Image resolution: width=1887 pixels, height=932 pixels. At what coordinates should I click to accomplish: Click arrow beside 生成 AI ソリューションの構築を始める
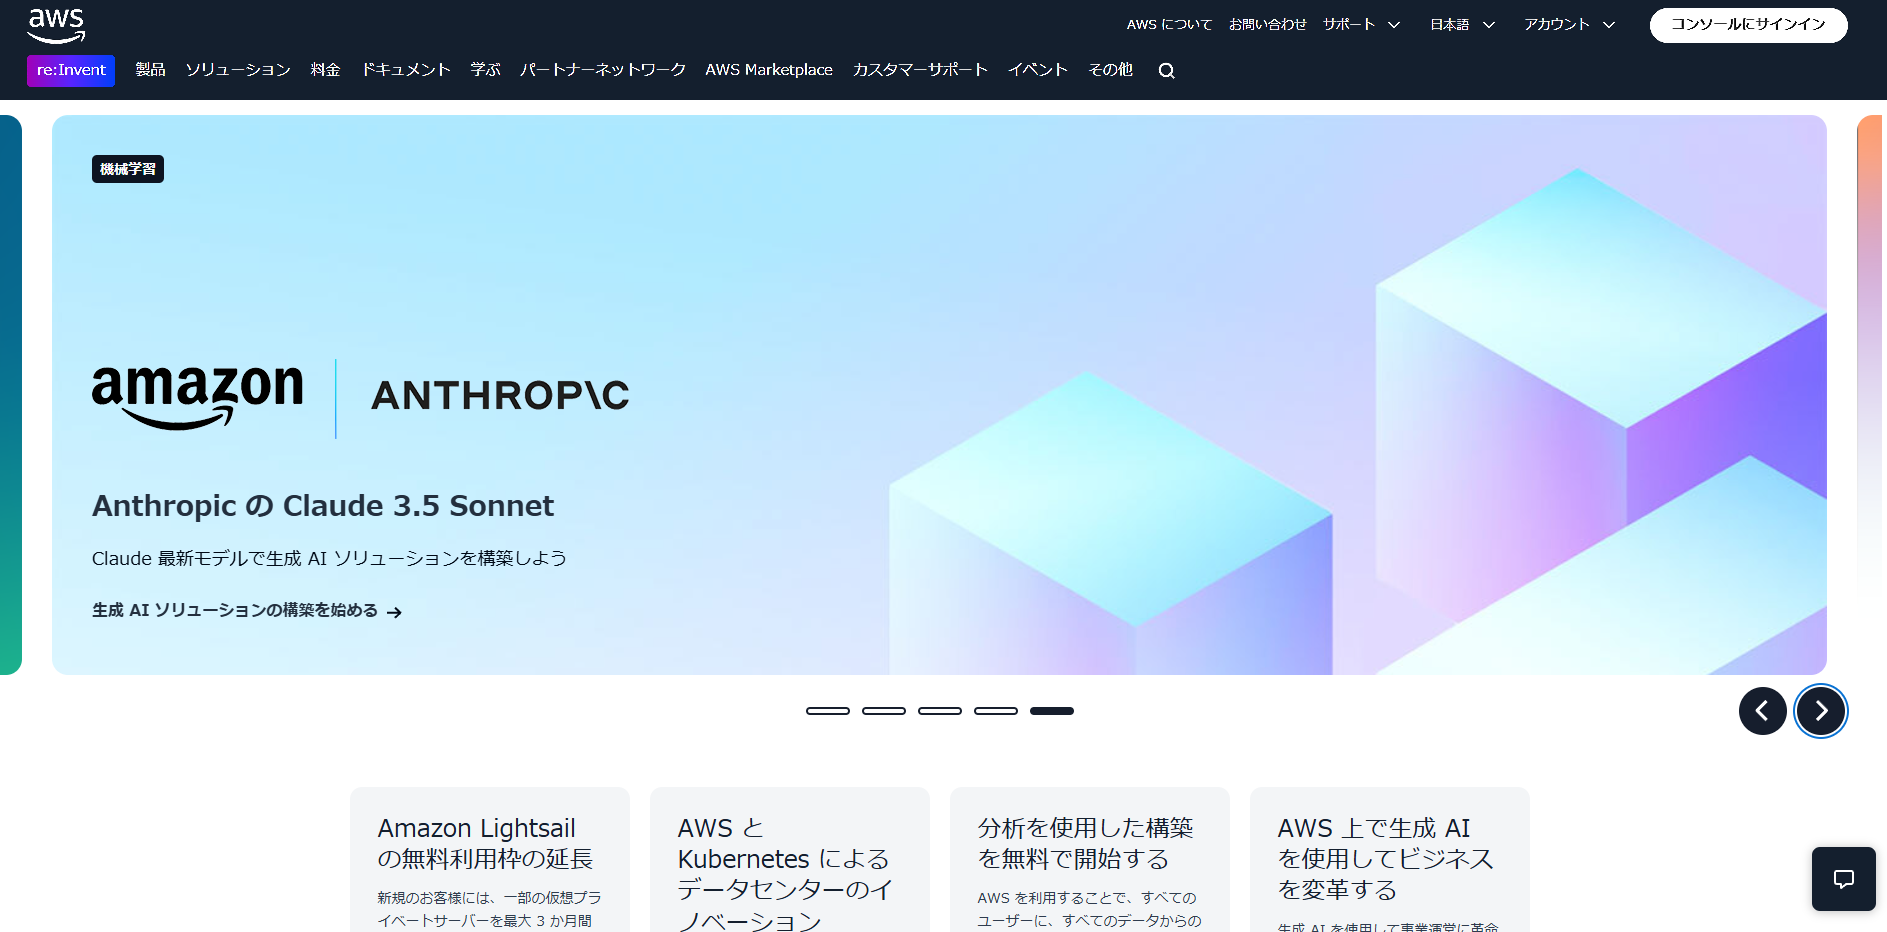click(394, 612)
